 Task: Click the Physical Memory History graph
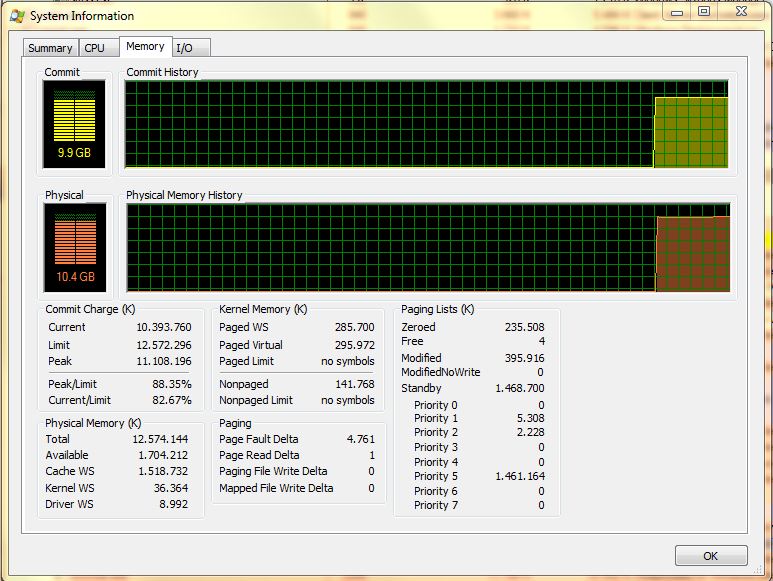428,247
